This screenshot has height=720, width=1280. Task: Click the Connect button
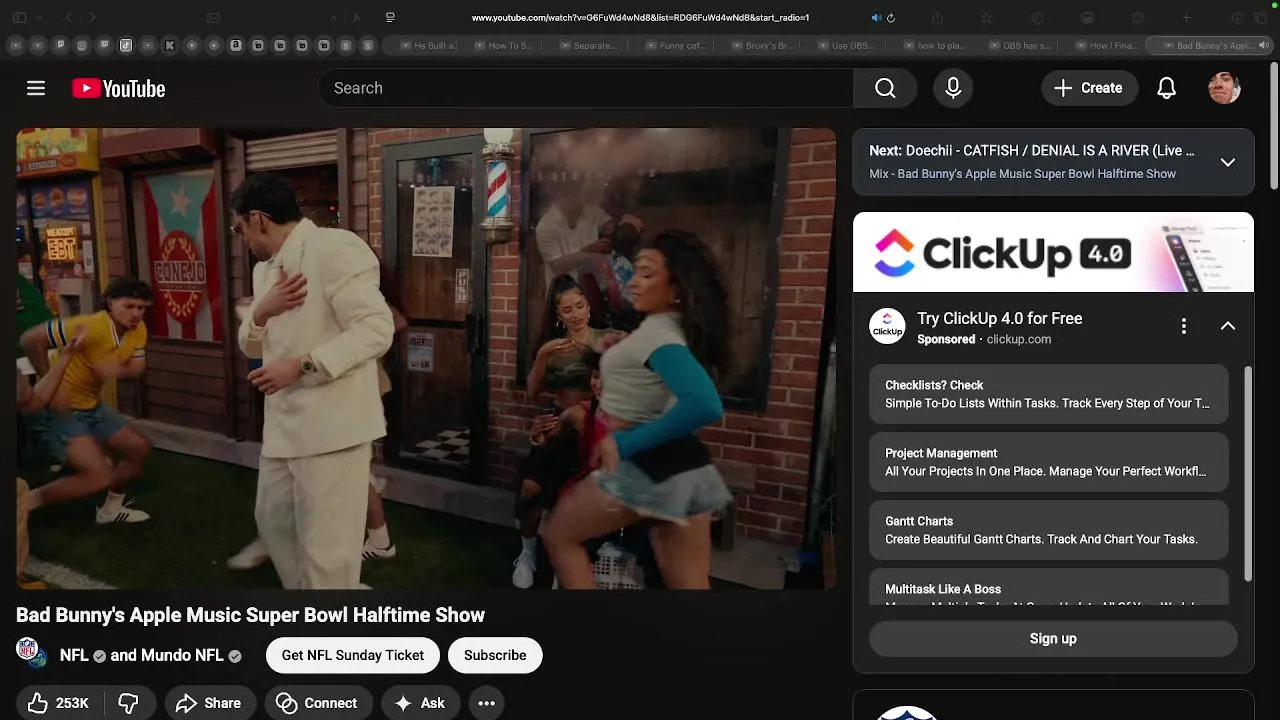(317, 703)
